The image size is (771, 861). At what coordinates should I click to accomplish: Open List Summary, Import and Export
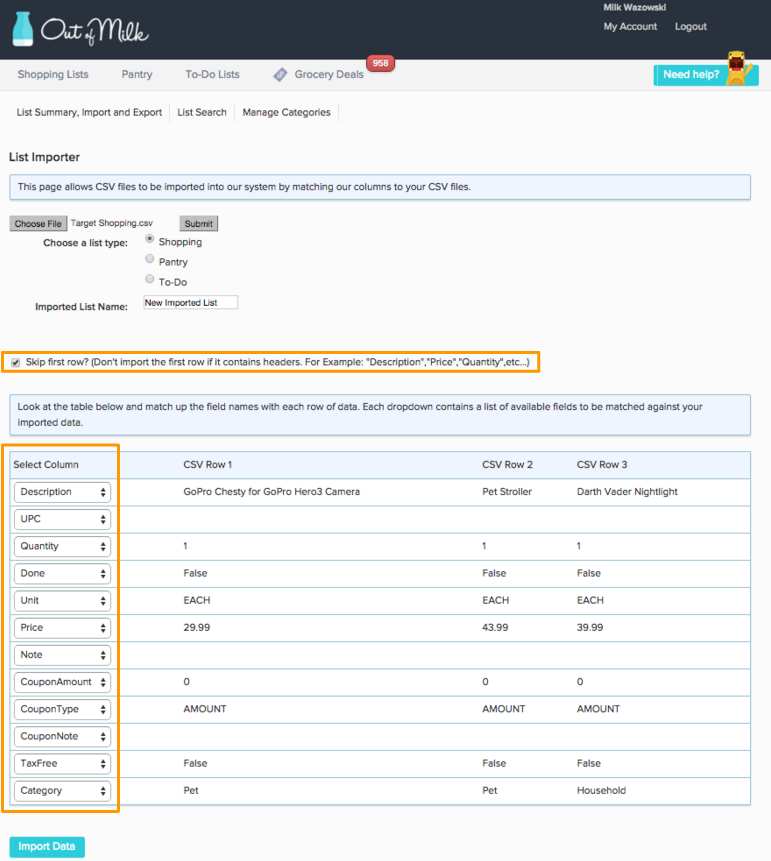(x=89, y=112)
